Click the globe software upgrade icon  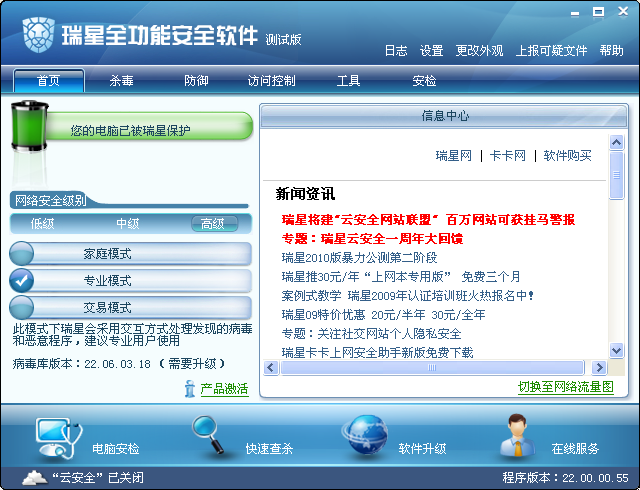tap(364, 435)
